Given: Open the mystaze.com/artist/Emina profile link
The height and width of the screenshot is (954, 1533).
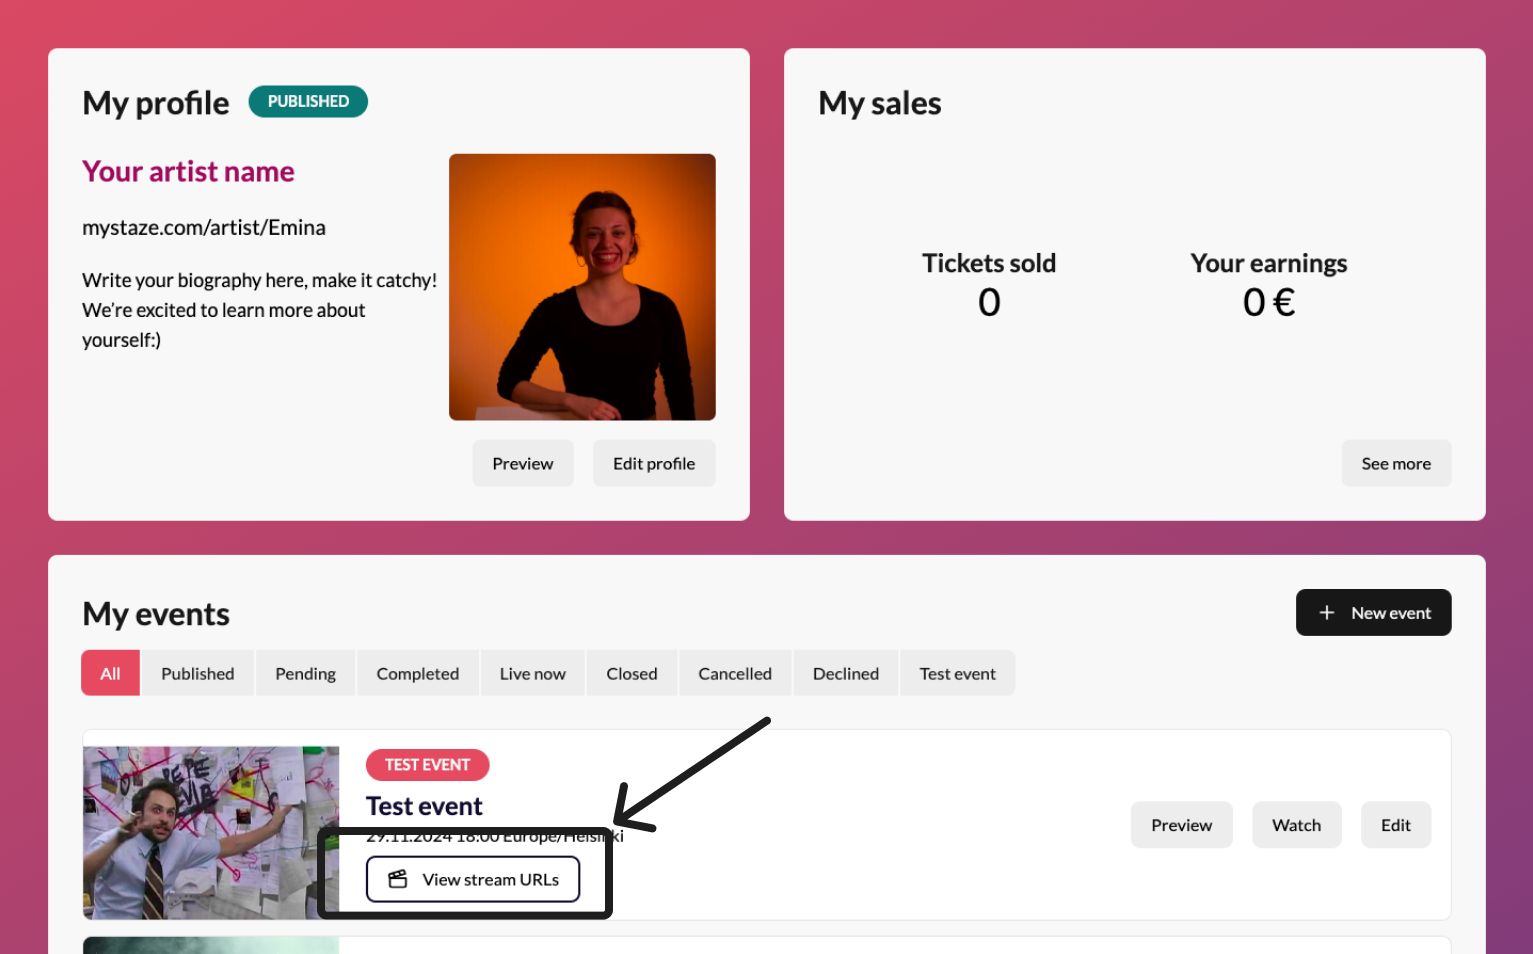Looking at the screenshot, I should [204, 228].
